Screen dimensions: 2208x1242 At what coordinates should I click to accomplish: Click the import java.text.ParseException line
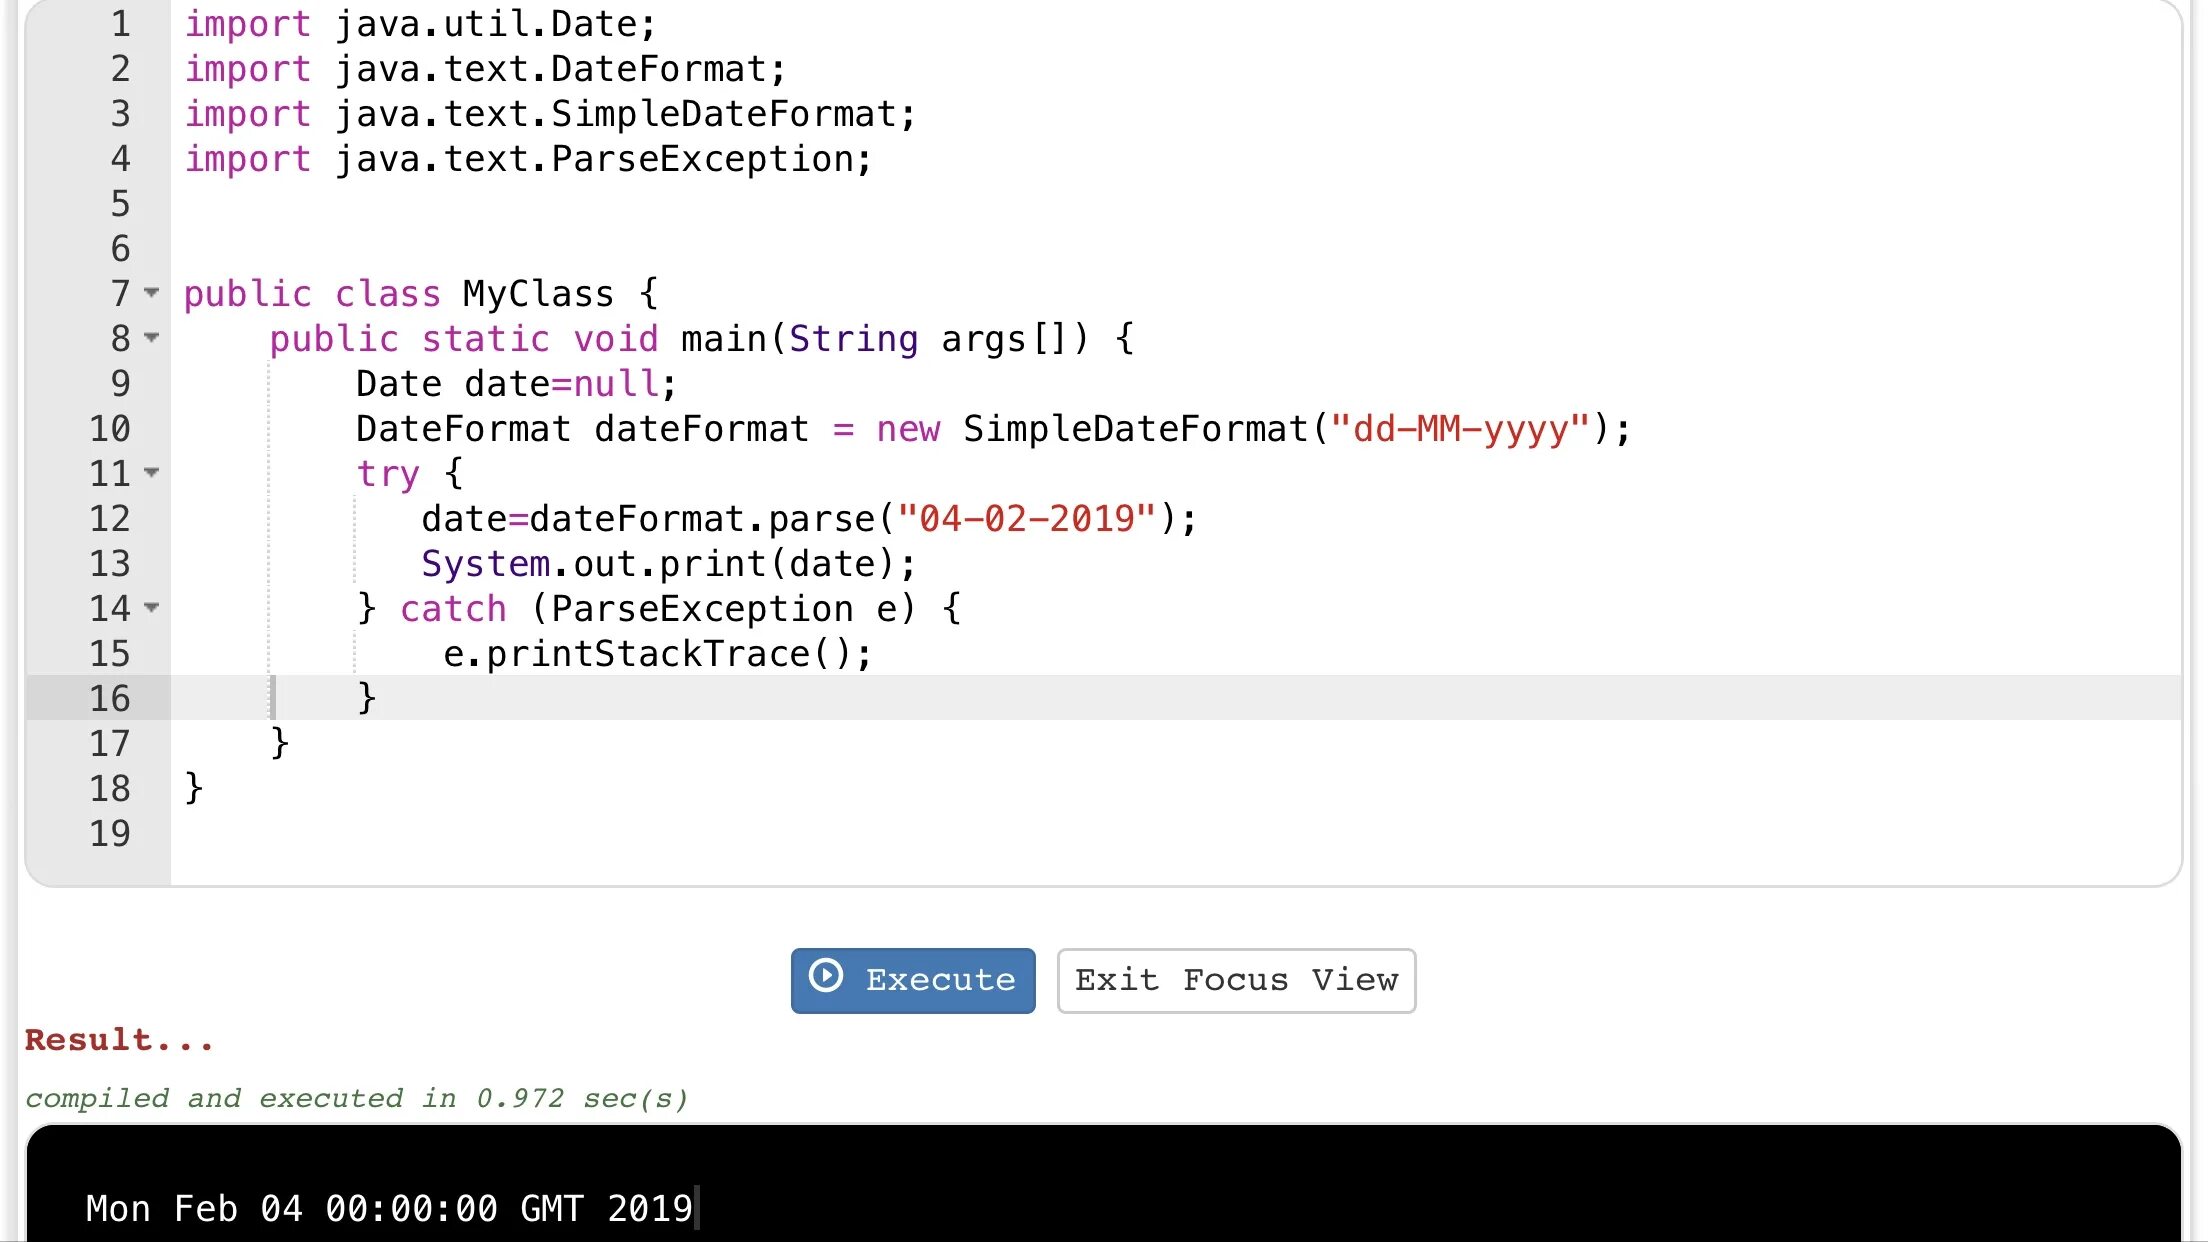point(528,159)
